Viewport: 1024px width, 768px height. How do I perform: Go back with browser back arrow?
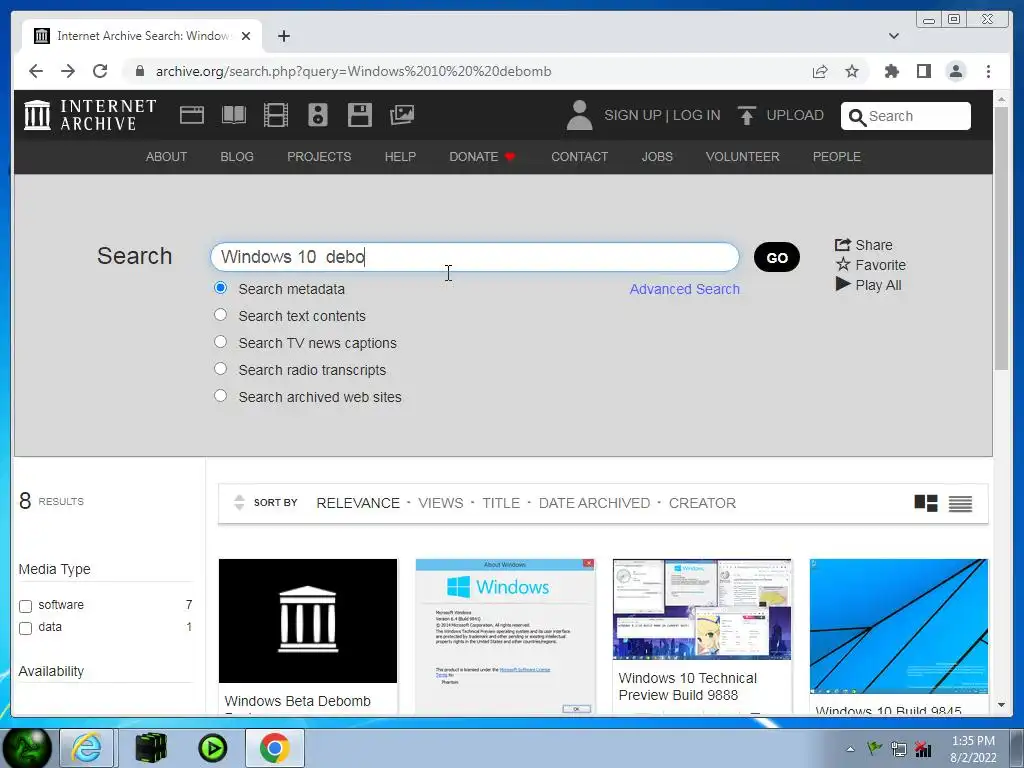[36, 71]
